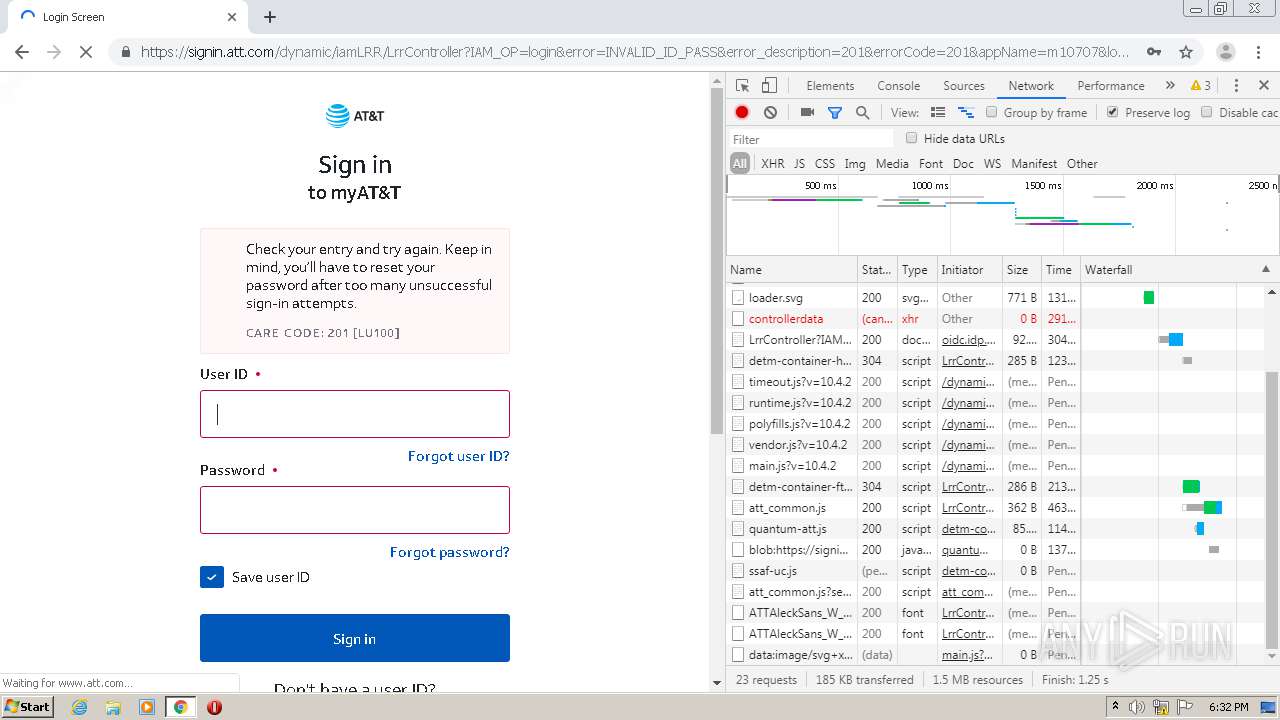Toggle the overview view icon
1280x720 pixels.
point(966,113)
